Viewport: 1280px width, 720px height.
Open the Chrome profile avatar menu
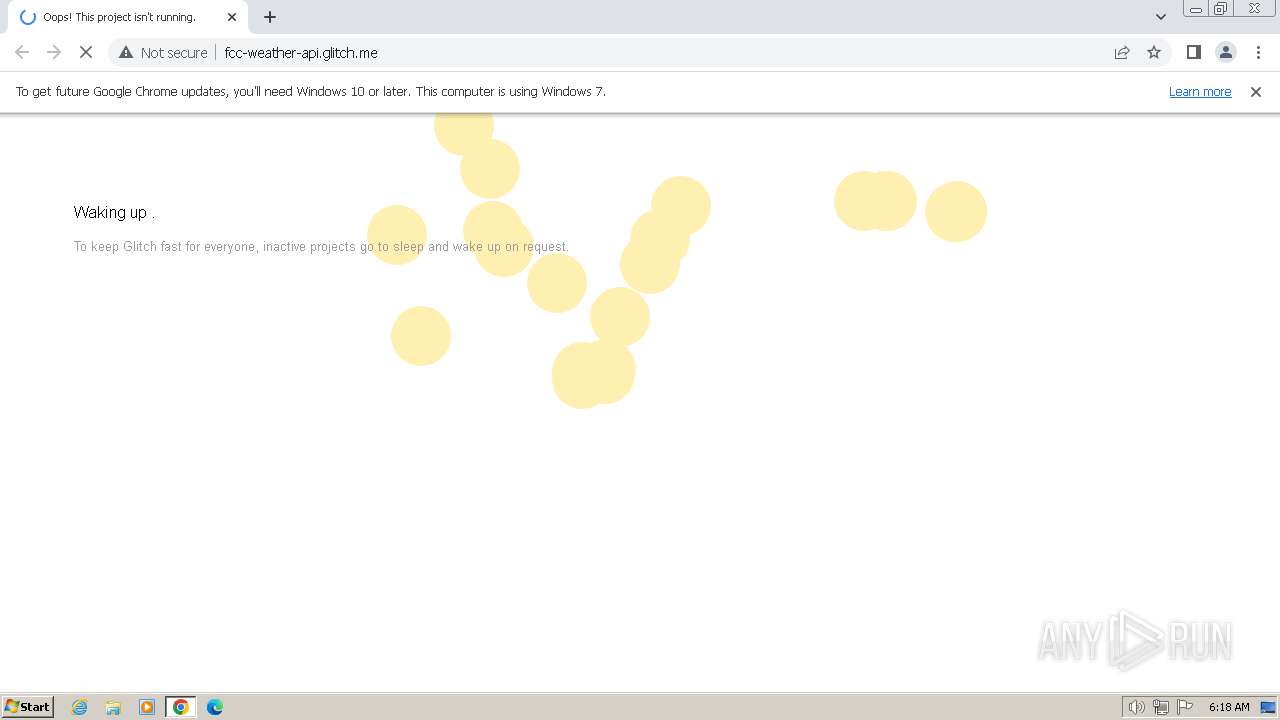pyautogui.click(x=1225, y=52)
